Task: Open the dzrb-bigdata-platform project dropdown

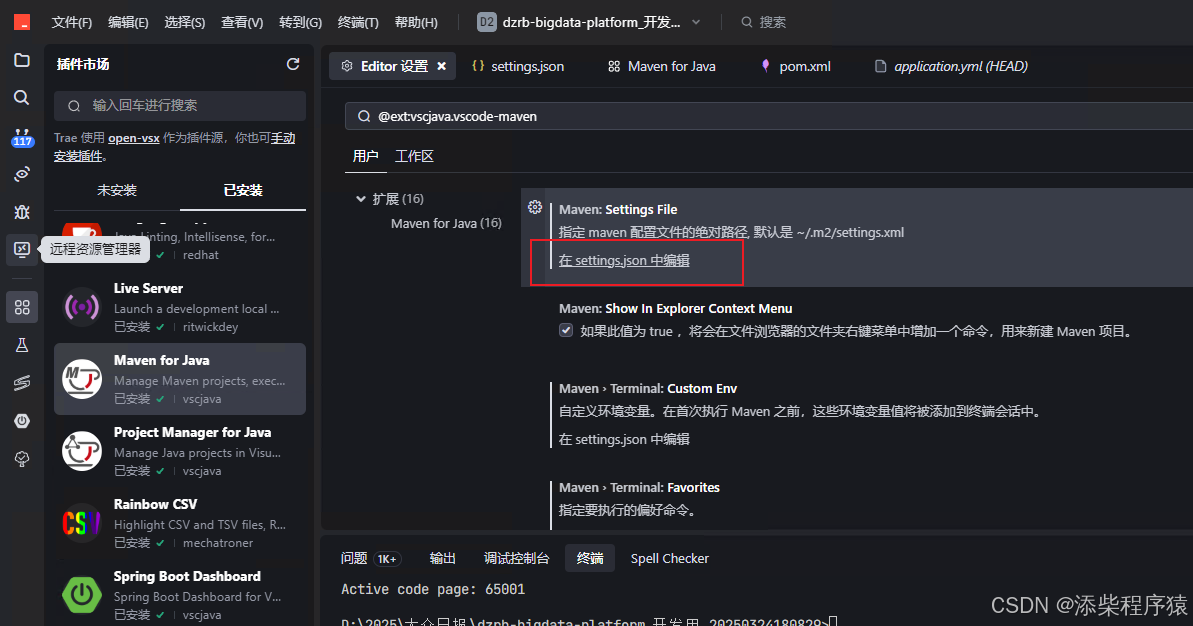Action: 589,22
